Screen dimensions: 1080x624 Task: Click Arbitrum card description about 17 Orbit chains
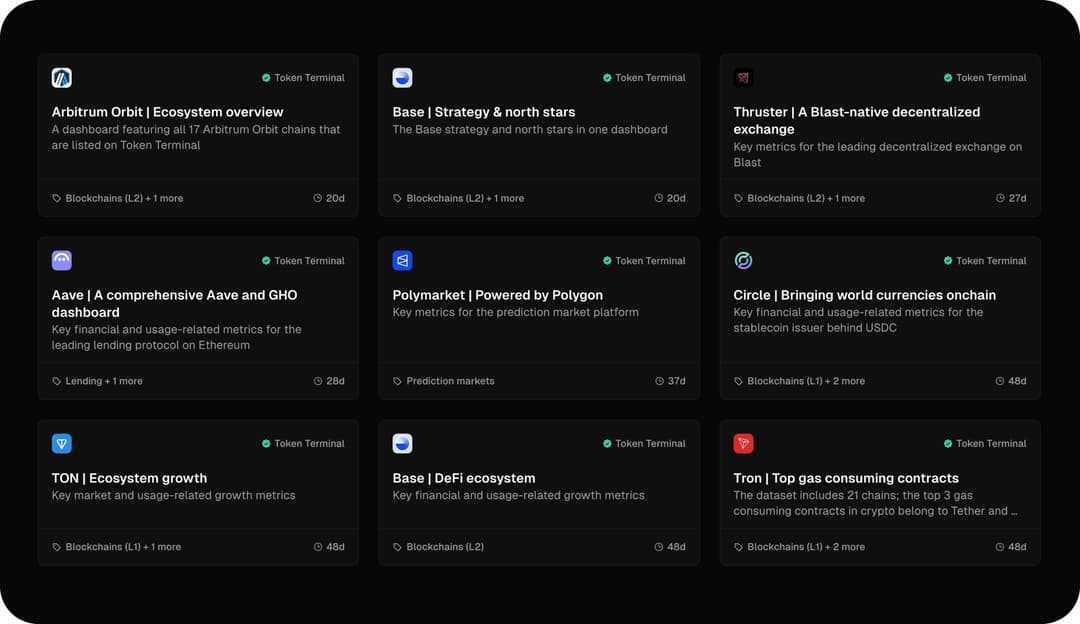click(x=196, y=137)
